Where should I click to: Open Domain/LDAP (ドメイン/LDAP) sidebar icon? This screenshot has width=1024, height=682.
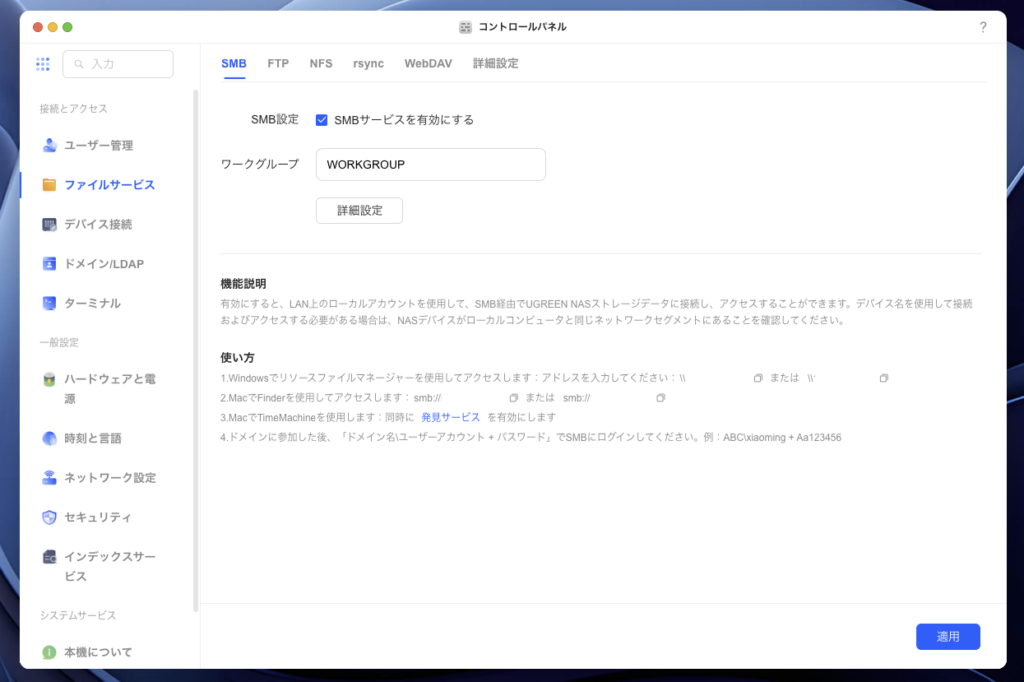pos(49,264)
